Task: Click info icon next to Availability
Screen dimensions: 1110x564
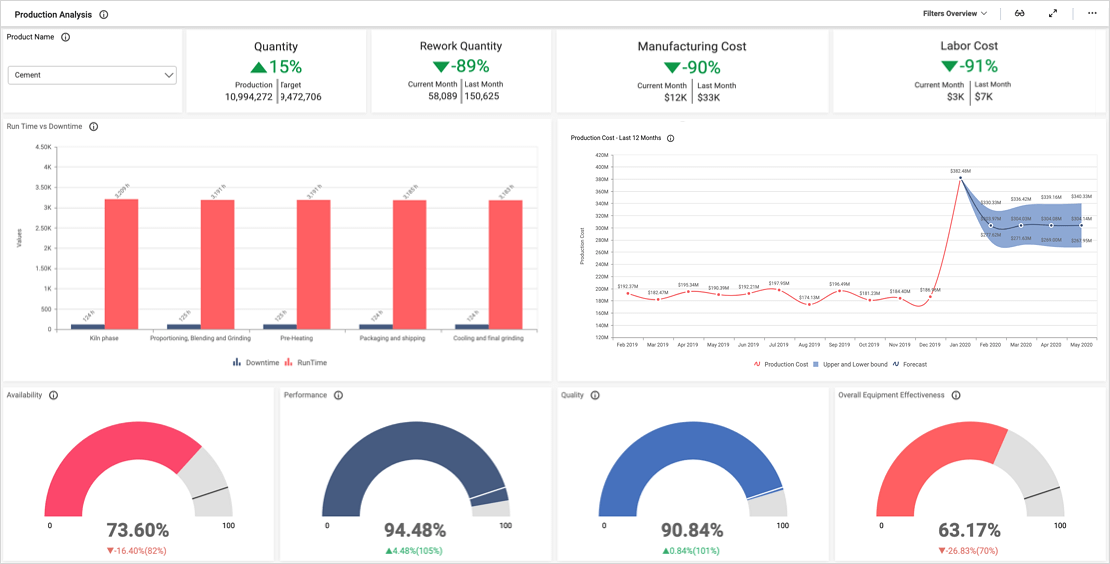Action: click(x=54, y=395)
